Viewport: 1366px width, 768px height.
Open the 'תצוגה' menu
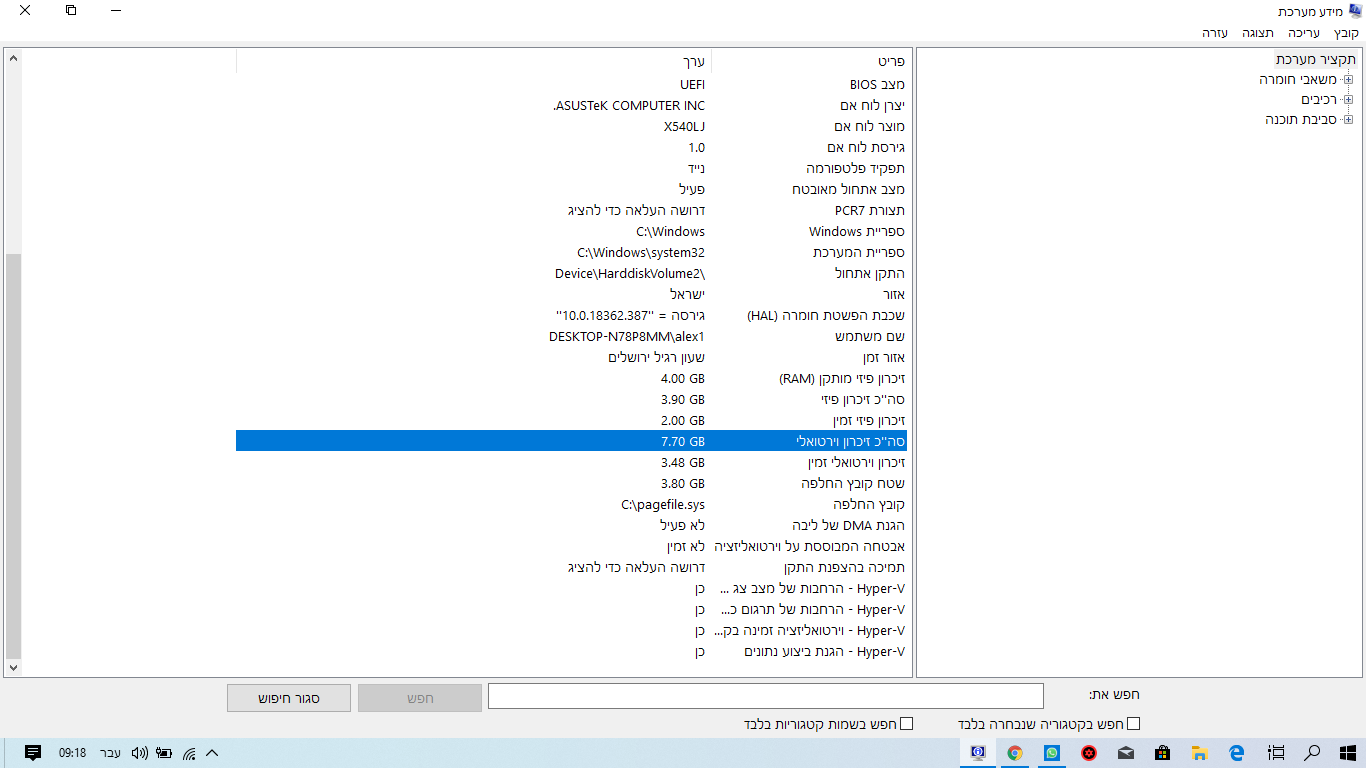point(1258,33)
